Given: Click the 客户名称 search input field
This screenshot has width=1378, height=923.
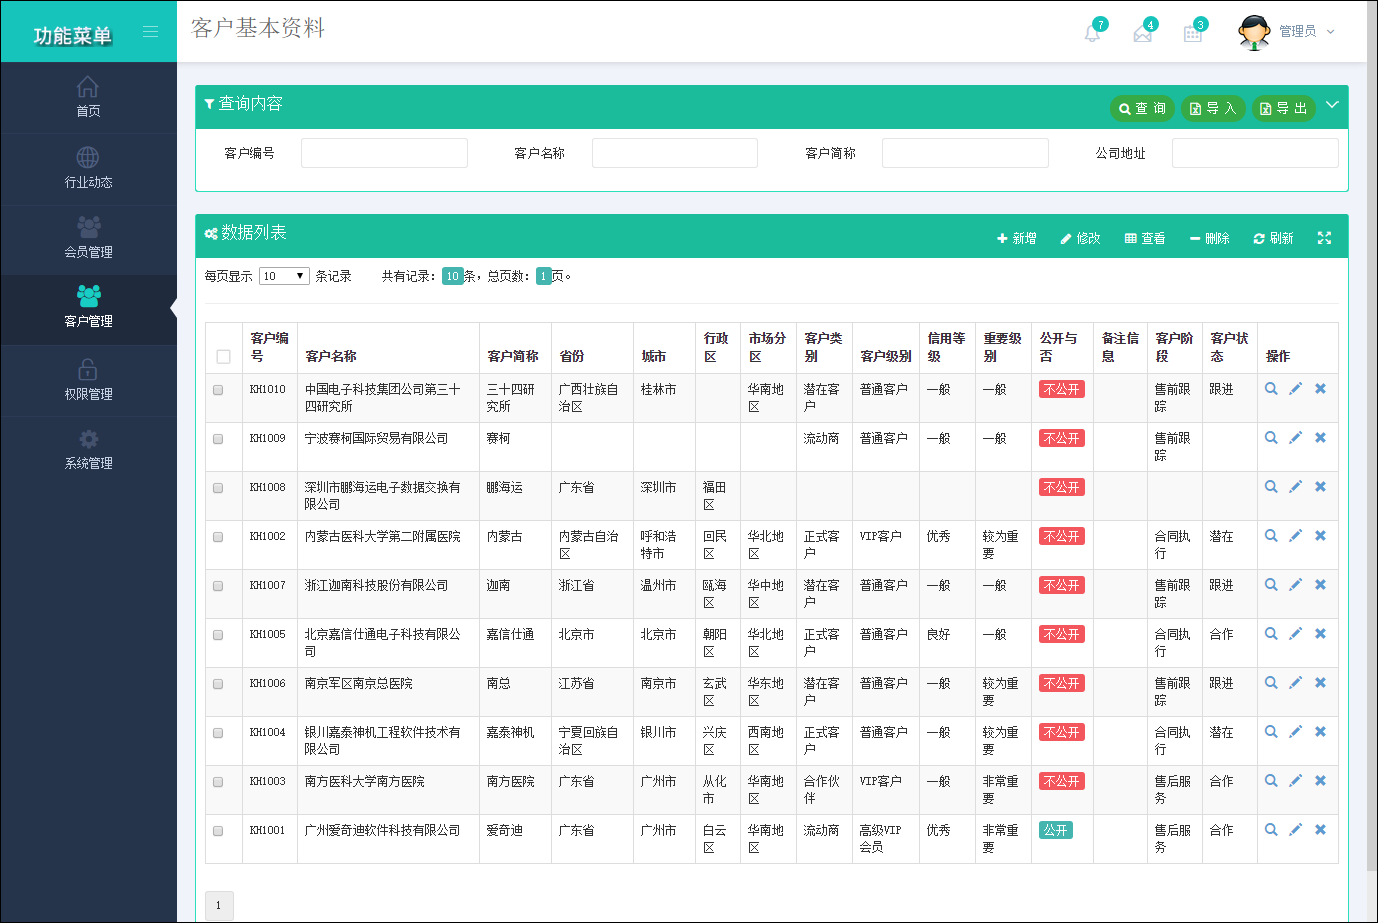Looking at the screenshot, I should pyautogui.click(x=674, y=153).
